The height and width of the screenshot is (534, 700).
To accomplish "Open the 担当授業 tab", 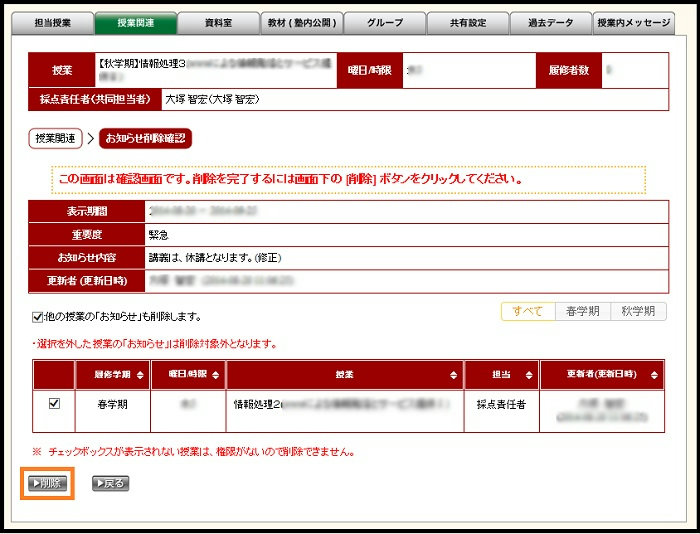I will click(x=52, y=22).
